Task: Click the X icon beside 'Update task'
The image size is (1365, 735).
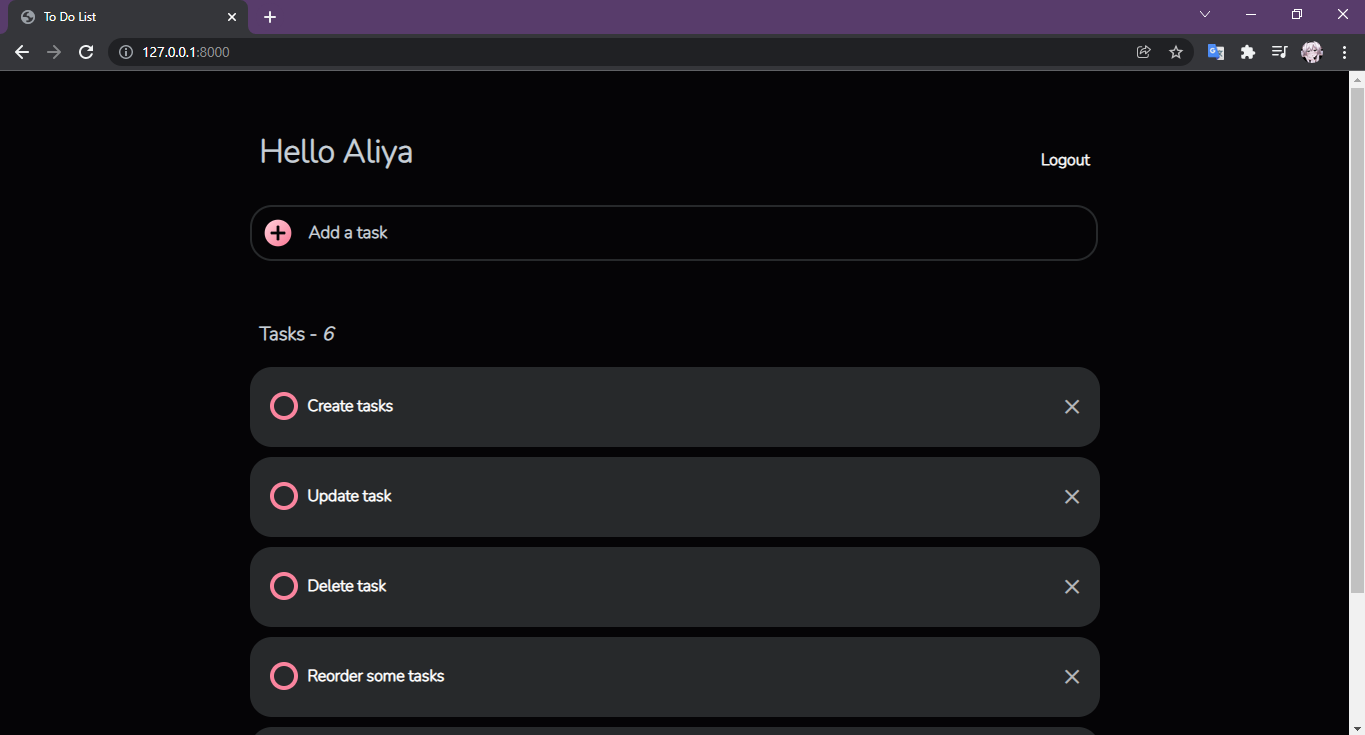Action: [x=1071, y=496]
